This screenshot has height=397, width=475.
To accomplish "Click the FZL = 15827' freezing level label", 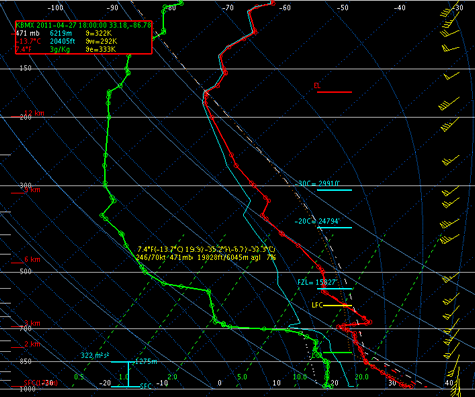I will pyautogui.click(x=317, y=282).
